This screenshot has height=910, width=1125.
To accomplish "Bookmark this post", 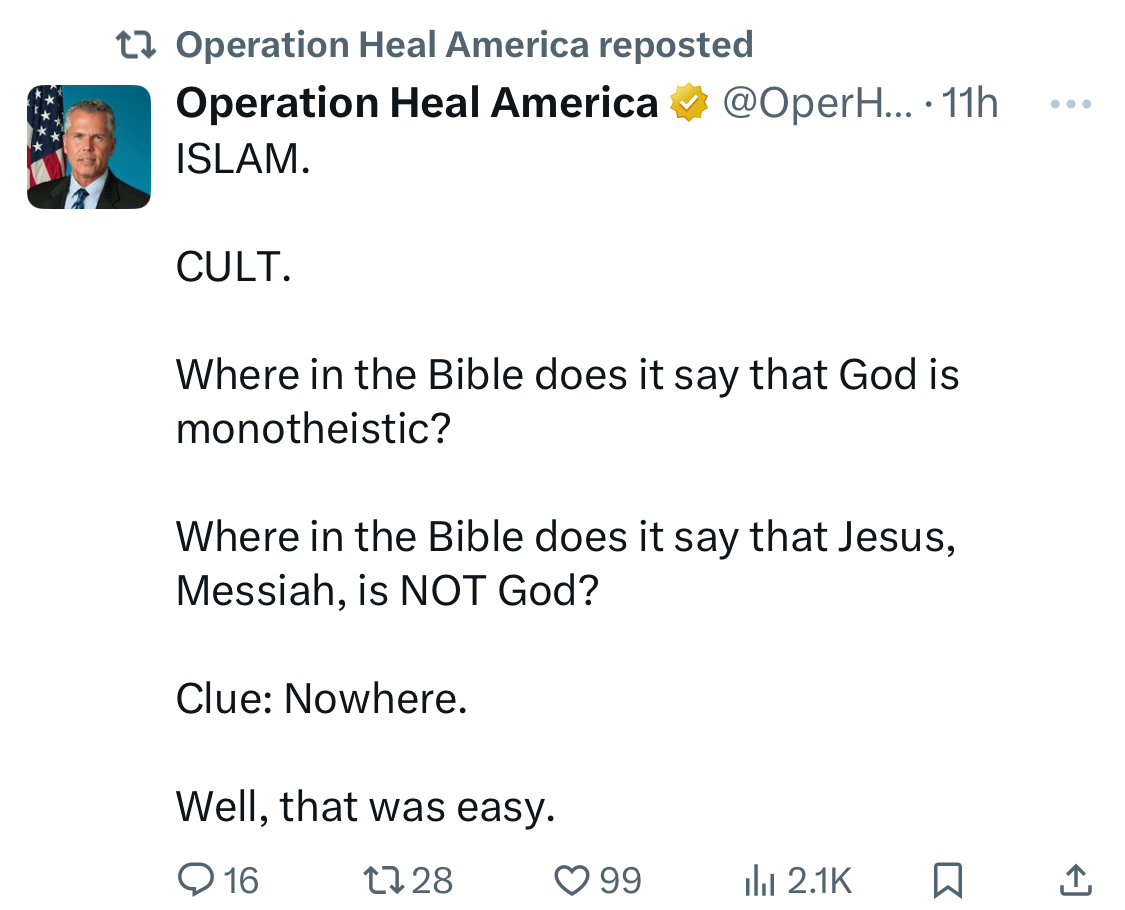I will click(946, 880).
